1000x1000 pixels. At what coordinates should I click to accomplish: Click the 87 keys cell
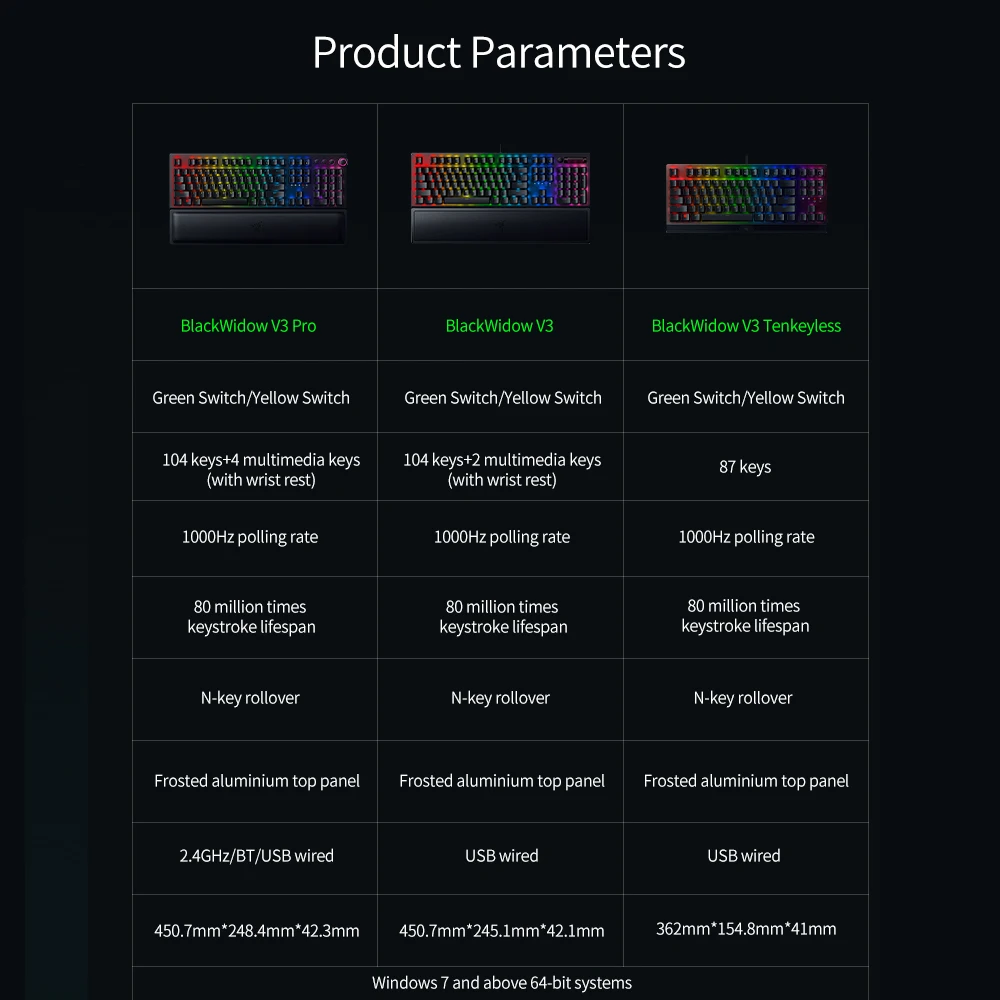pyautogui.click(x=746, y=467)
